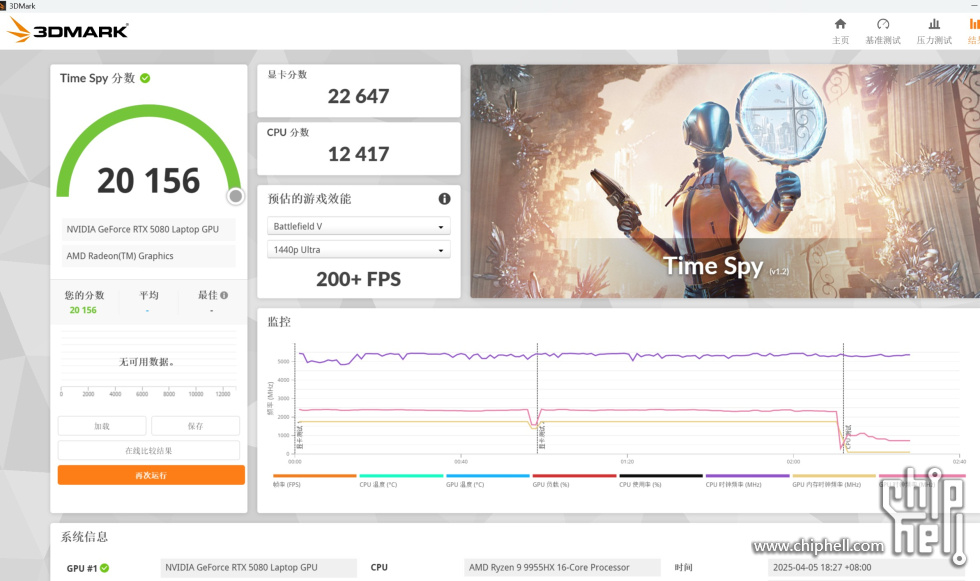Toggle the 帧率 (FPS) orange legend item
980x581 pixels.
[314, 480]
